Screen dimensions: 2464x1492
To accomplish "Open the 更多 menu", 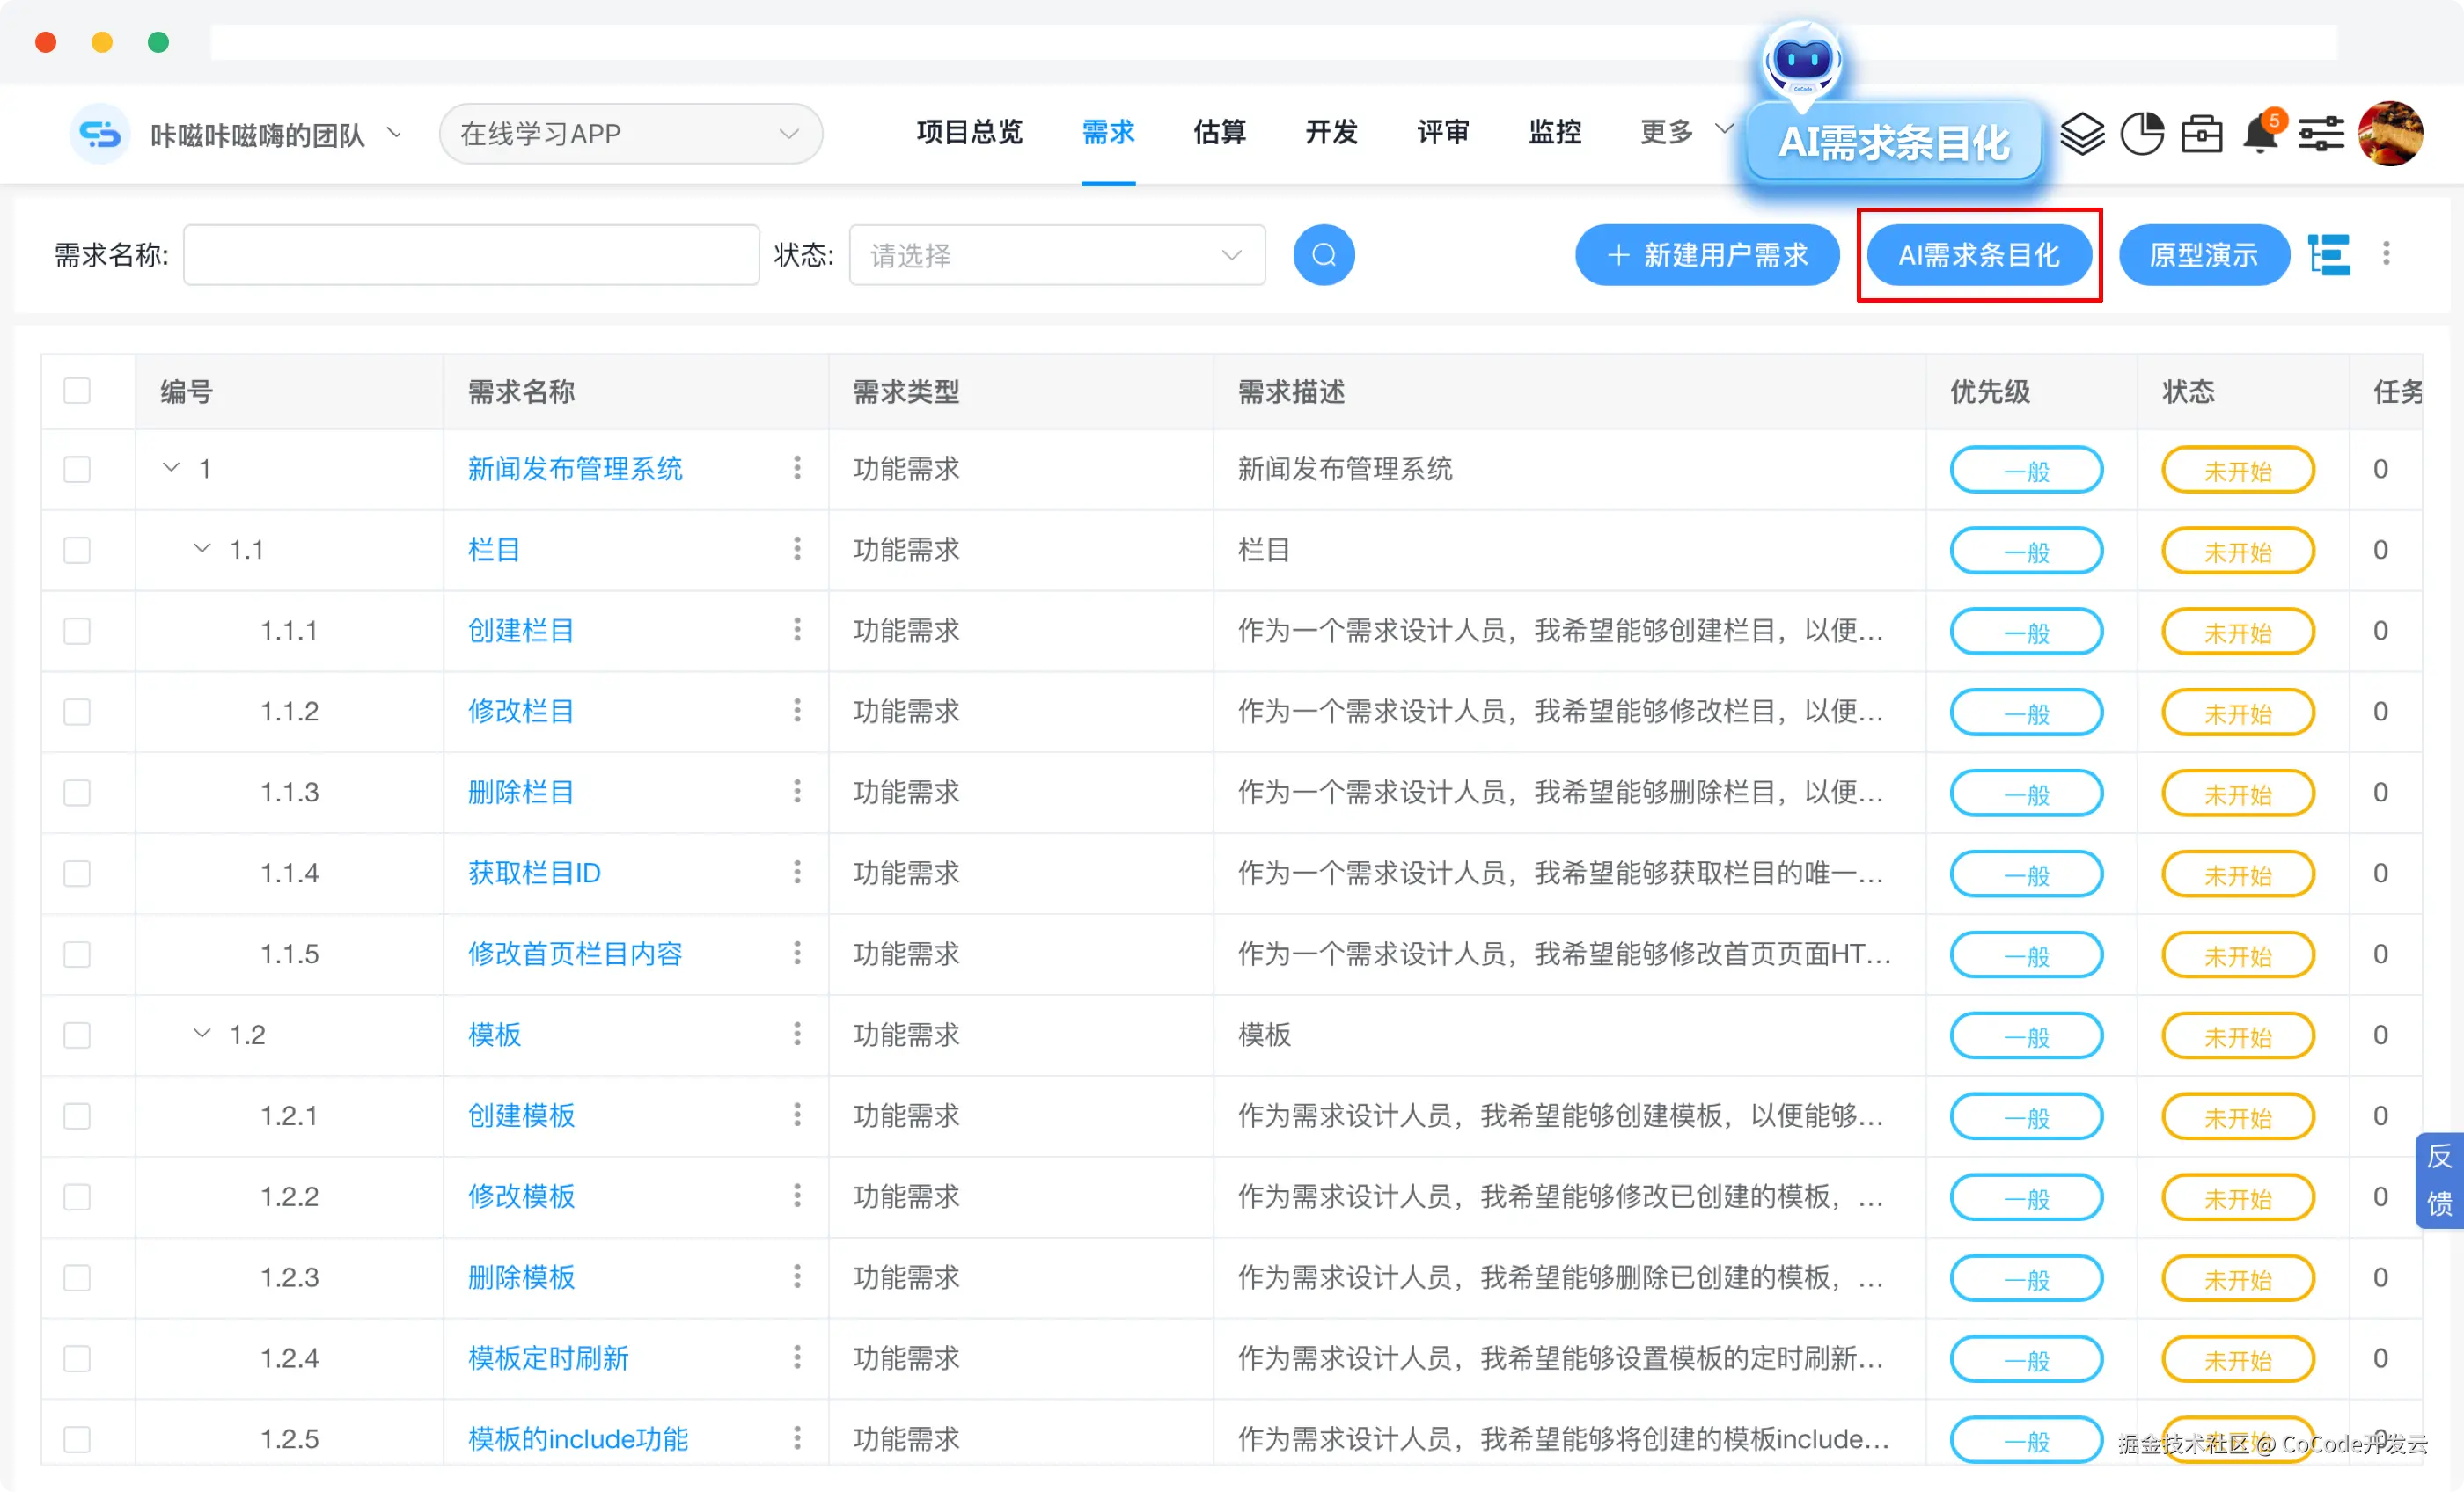I will coord(1665,132).
